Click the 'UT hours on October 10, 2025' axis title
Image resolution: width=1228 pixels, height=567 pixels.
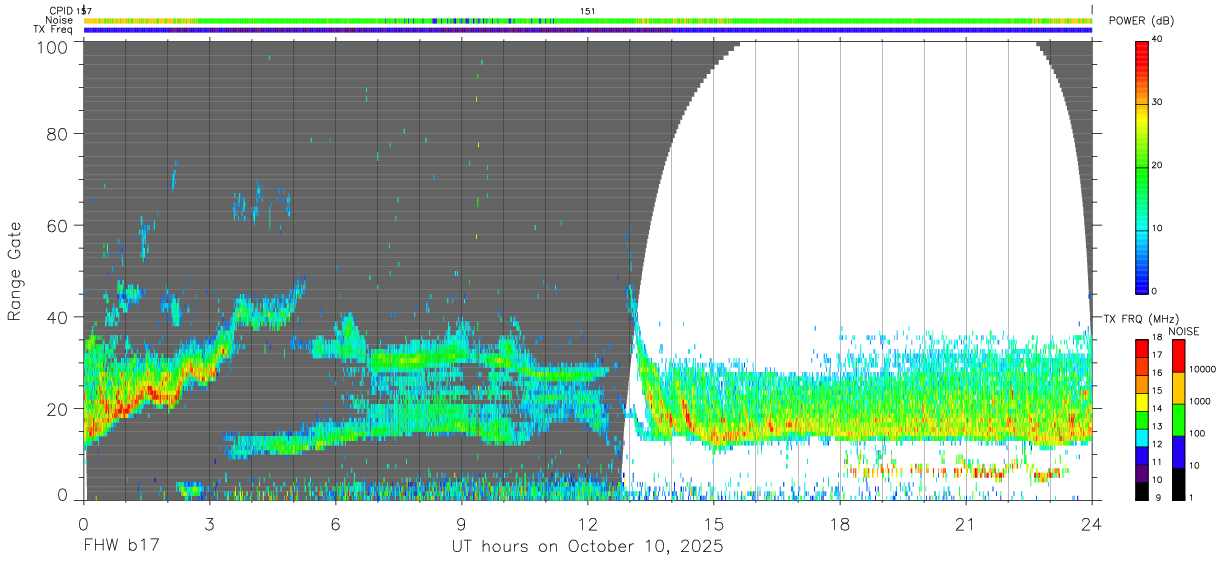pyautogui.click(x=587, y=547)
